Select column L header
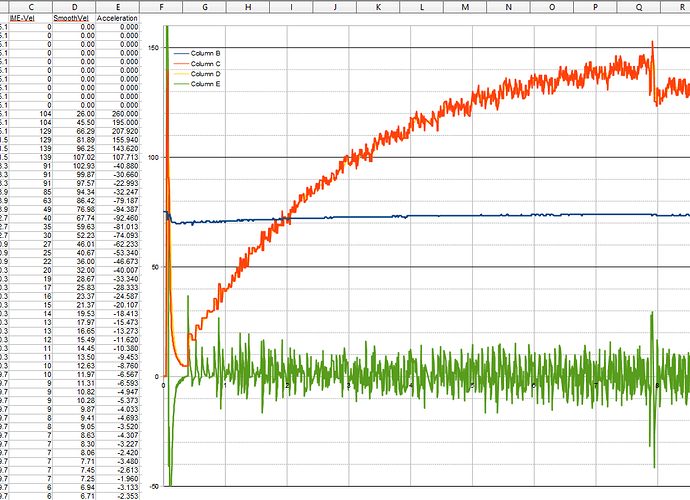Screen dimensions: 690x500 pyautogui.click(x=422, y=7)
